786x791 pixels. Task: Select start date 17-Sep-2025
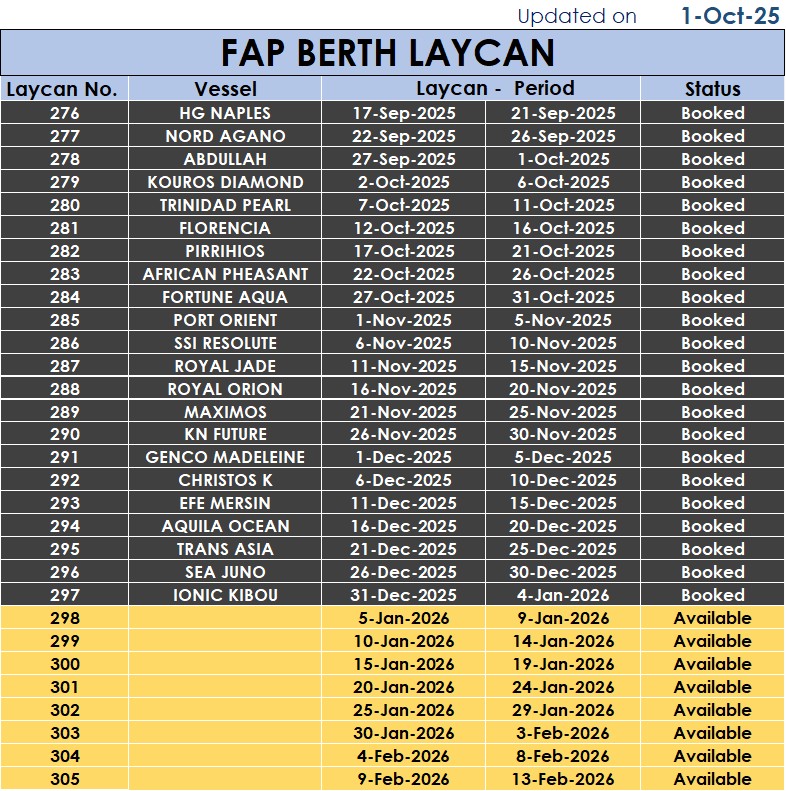pos(404,113)
